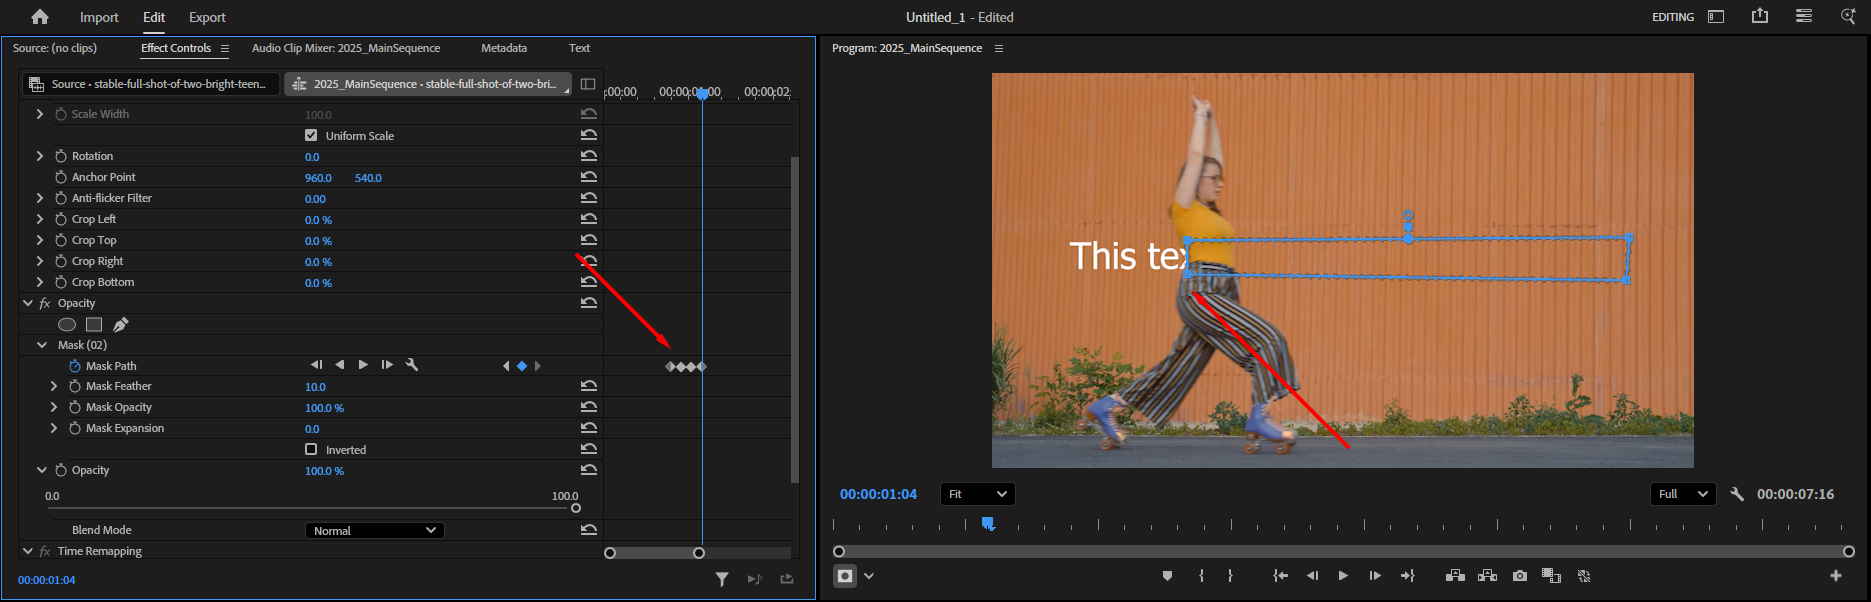Switch to the Metadata panel tab
Screen dimensions: 1871x602
click(504, 48)
